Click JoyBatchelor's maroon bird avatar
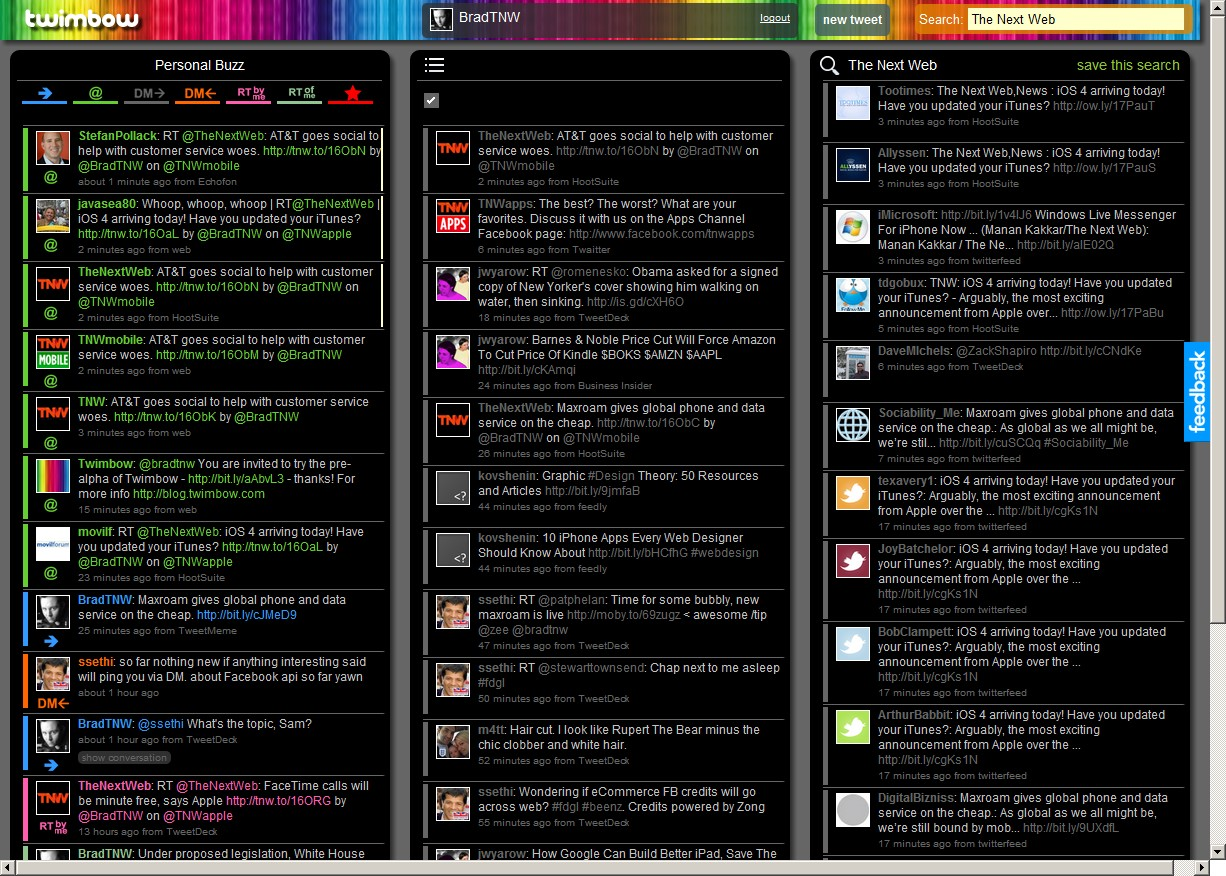Image resolution: width=1226 pixels, height=876 pixels. (x=853, y=561)
